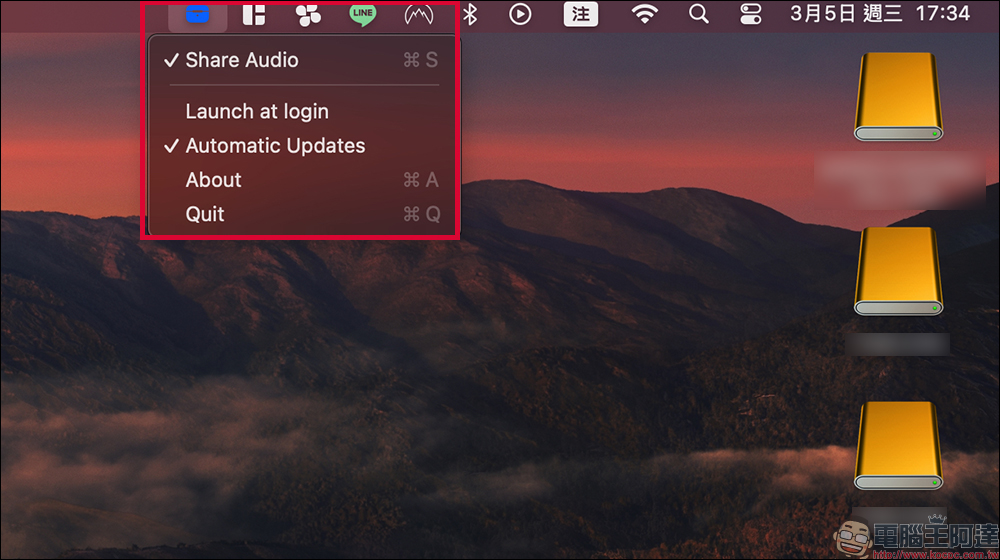Select the top yellow external drive
Image resolution: width=1000 pixels, height=560 pixels.
coord(898,98)
